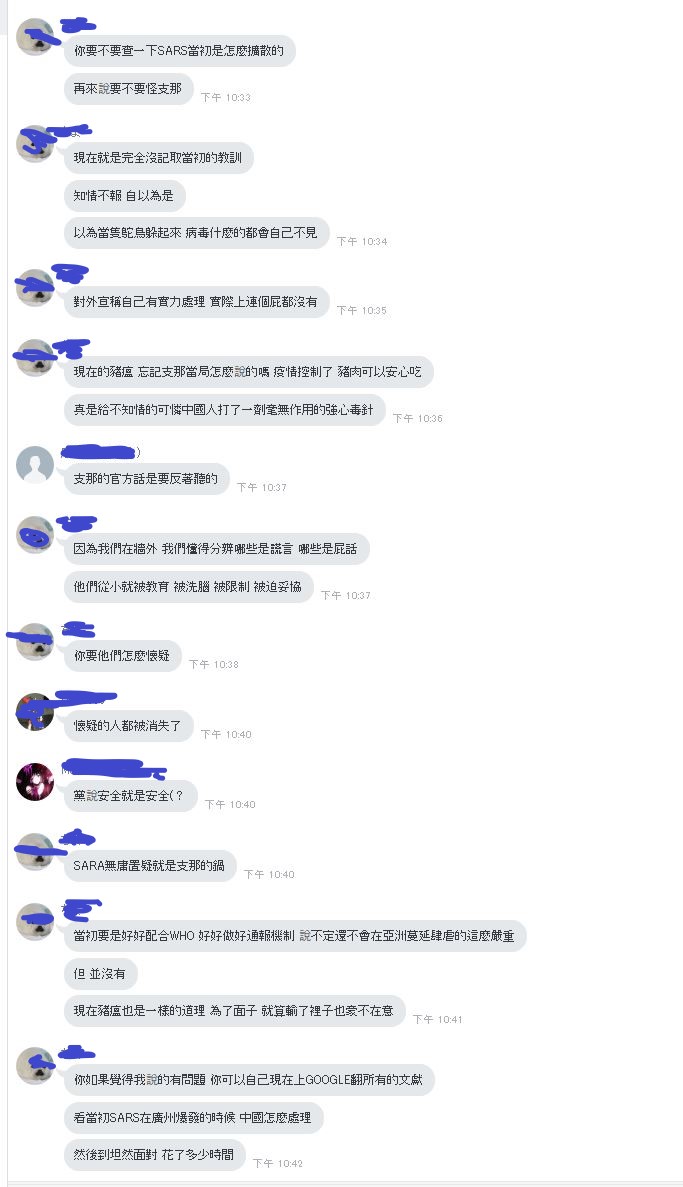Viewport: 683px width, 1187px height.
Task: Click the message about 配合WHO 通報機制
Action: [295, 936]
